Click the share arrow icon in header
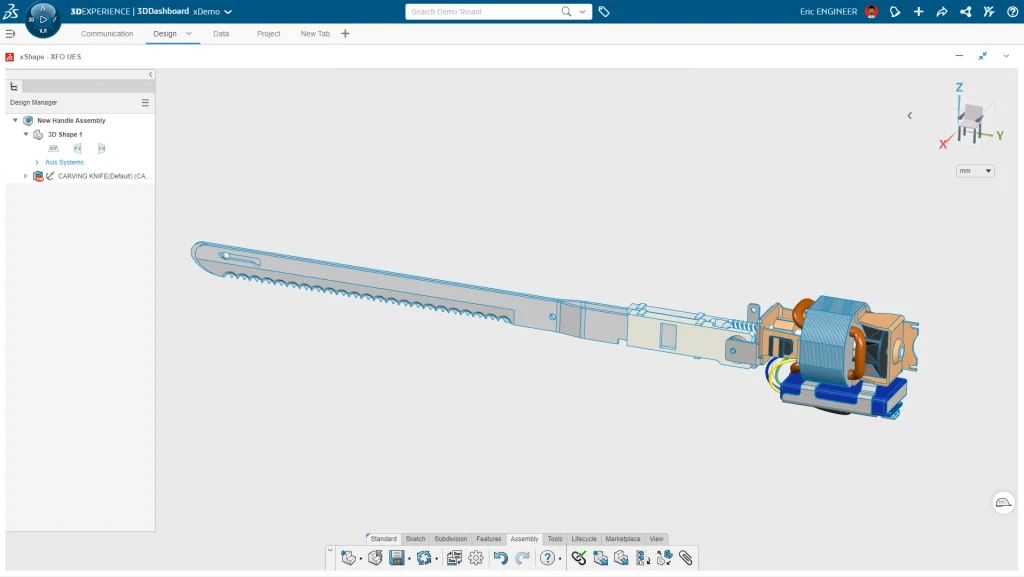 pos(942,12)
